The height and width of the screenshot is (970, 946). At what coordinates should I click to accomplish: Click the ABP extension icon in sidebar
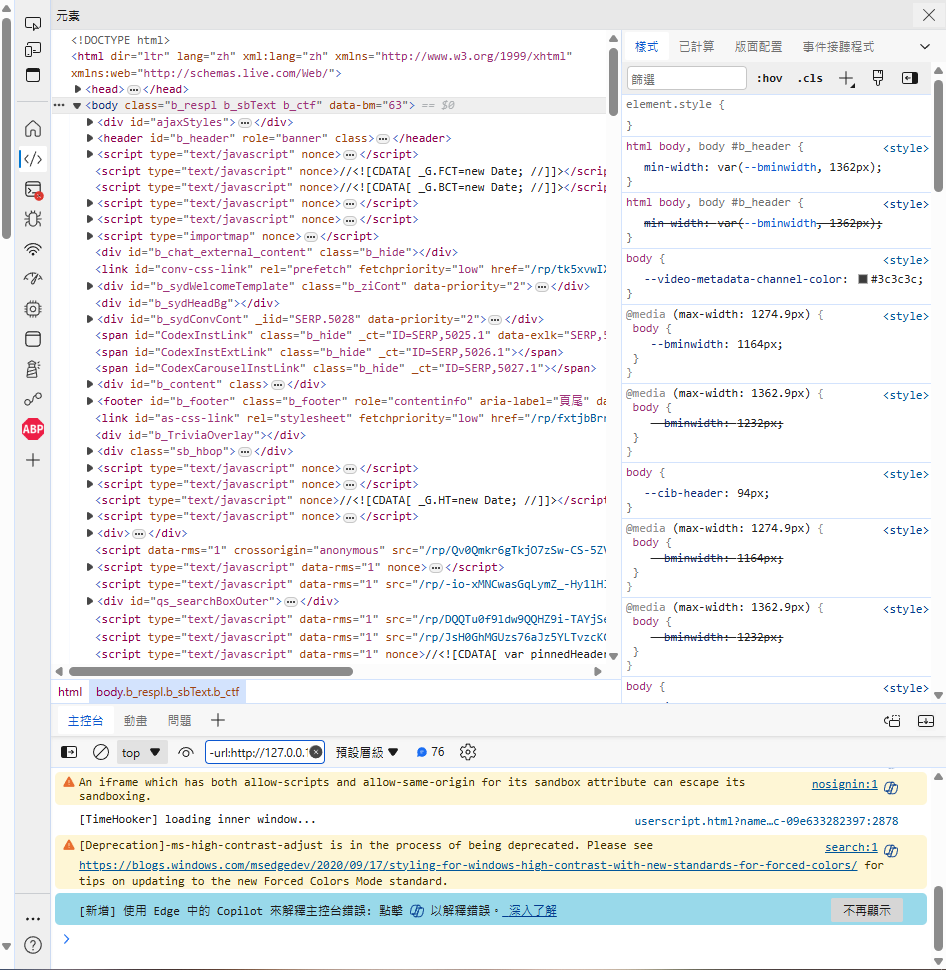pos(33,429)
